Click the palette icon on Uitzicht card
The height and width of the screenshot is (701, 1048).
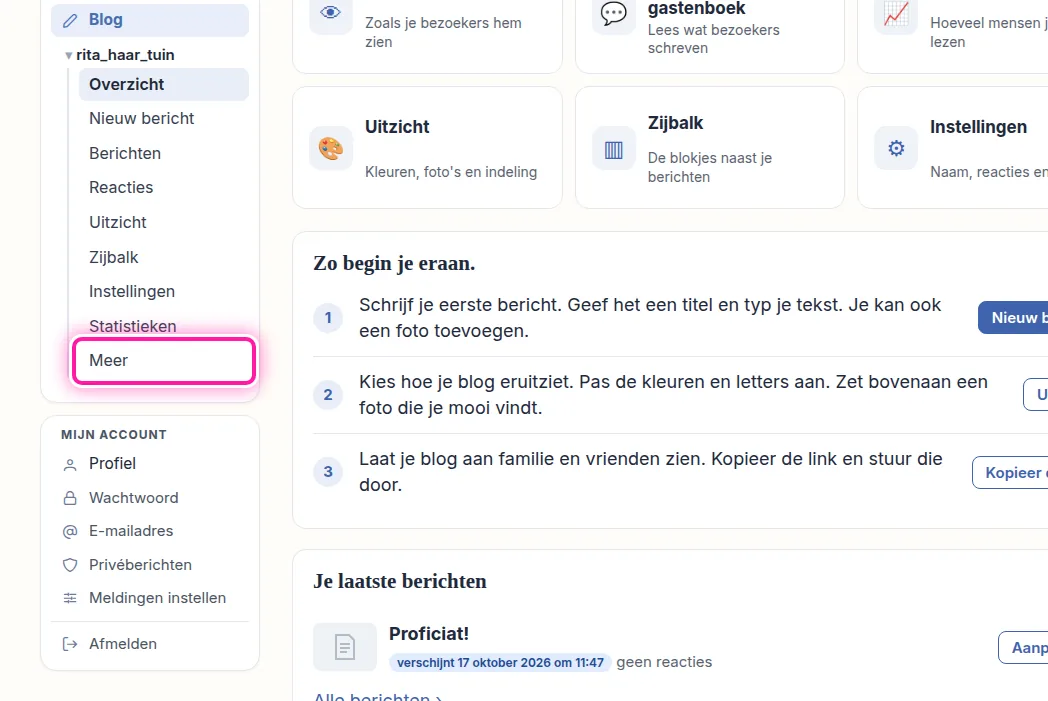[331, 148]
